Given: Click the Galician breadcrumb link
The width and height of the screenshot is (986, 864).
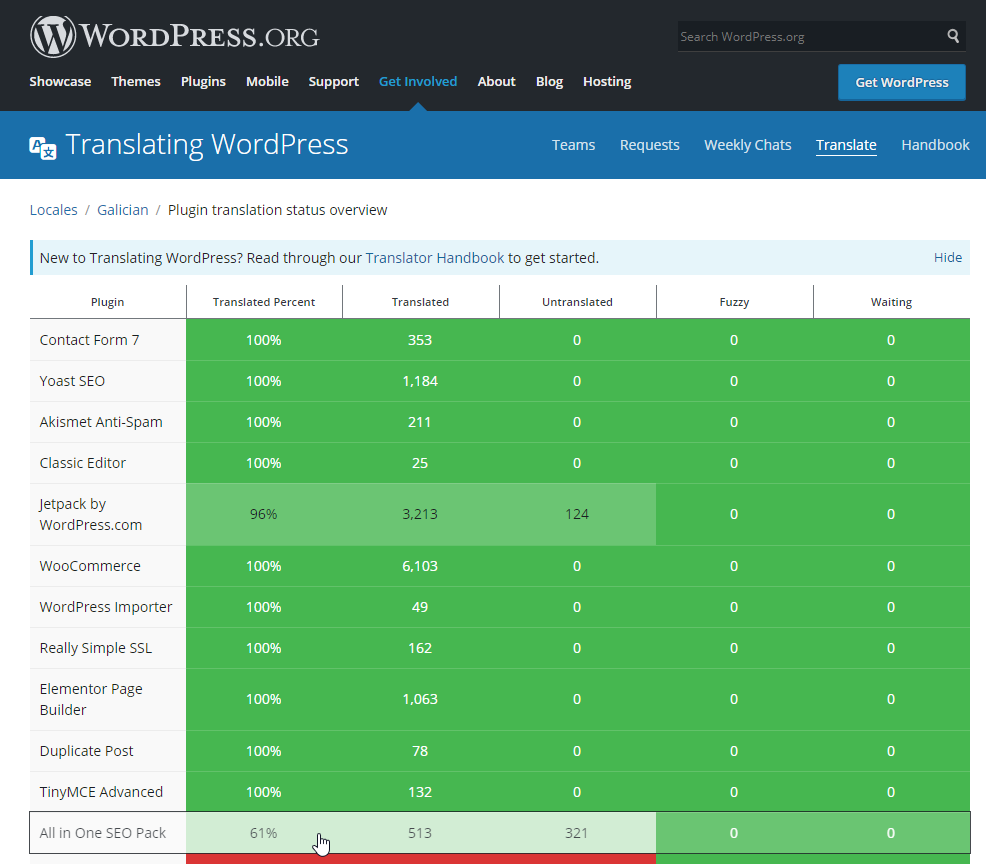Looking at the screenshot, I should pyautogui.click(x=123, y=210).
